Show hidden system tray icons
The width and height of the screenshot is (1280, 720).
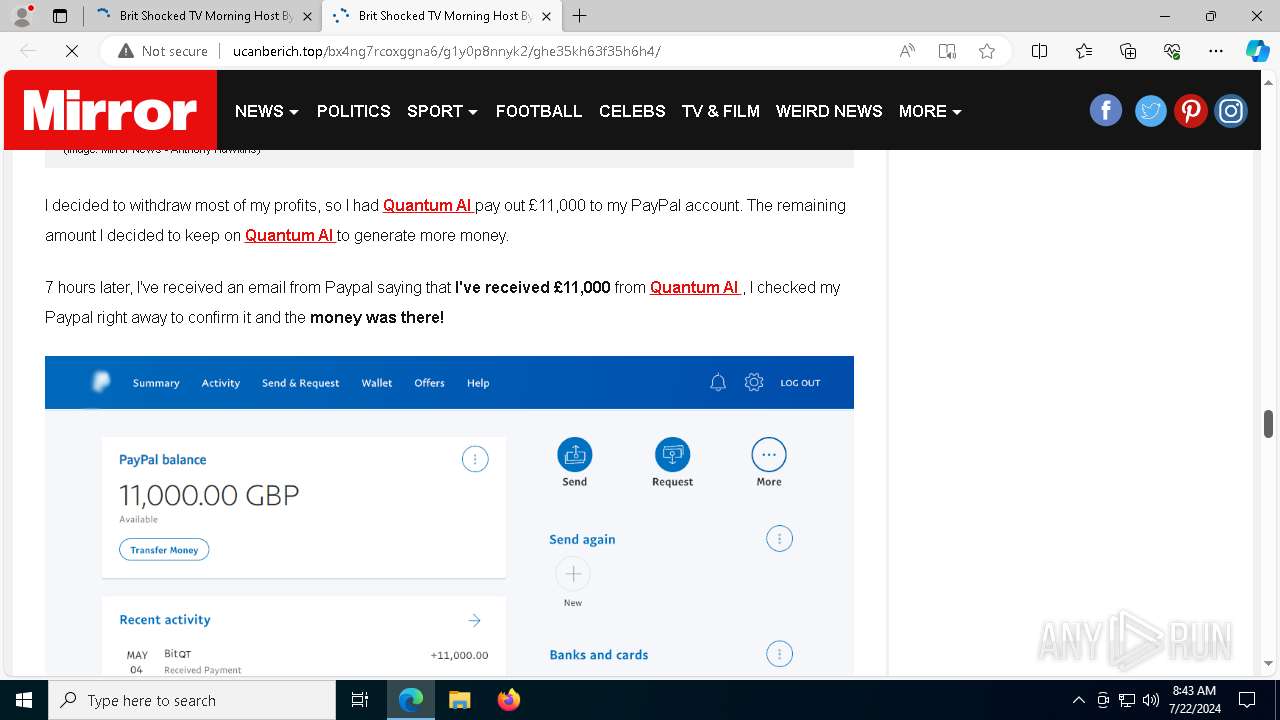pos(1078,700)
